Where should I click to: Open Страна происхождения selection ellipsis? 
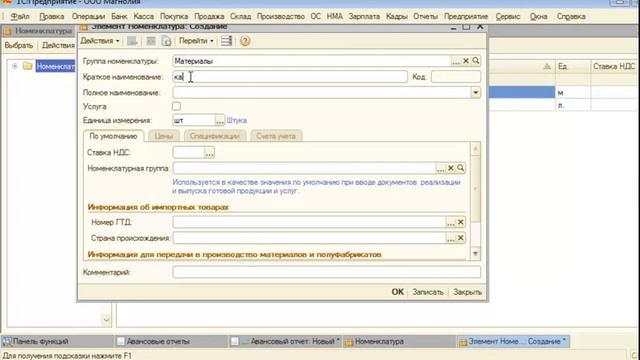point(450,238)
